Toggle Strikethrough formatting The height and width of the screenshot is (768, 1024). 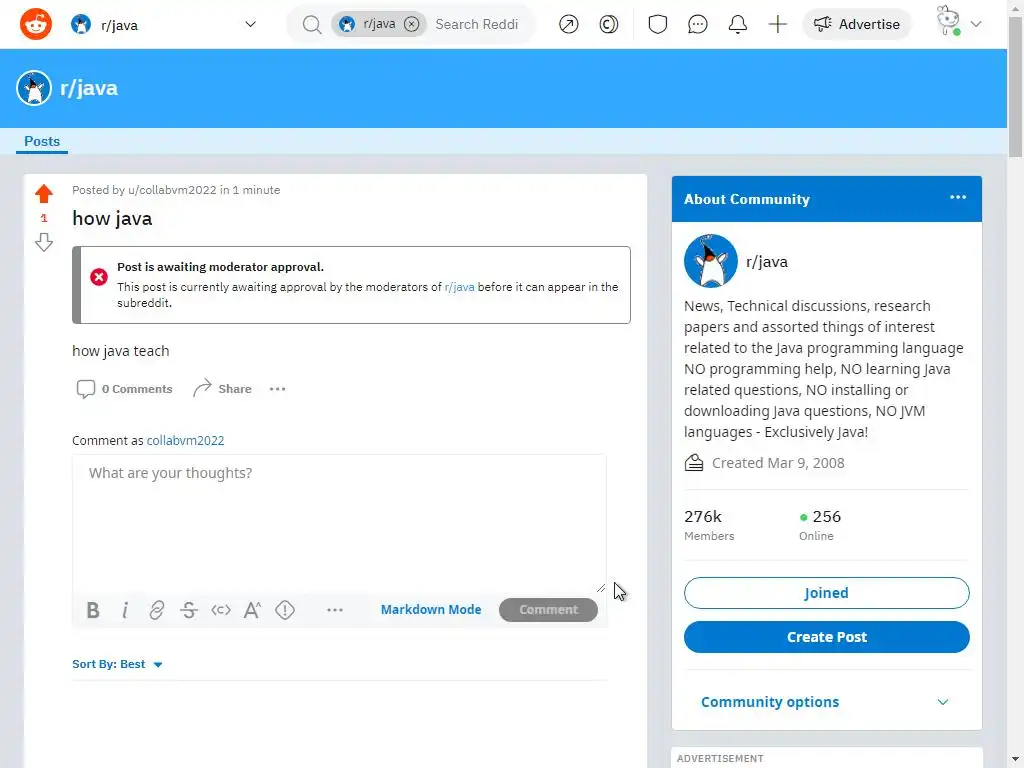point(189,610)
